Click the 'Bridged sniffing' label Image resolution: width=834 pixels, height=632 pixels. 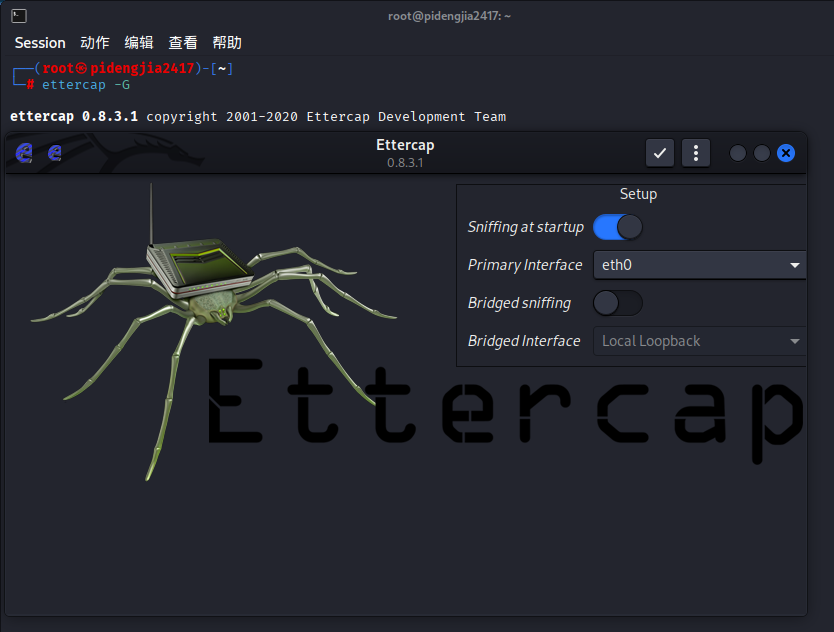[519, 303]
